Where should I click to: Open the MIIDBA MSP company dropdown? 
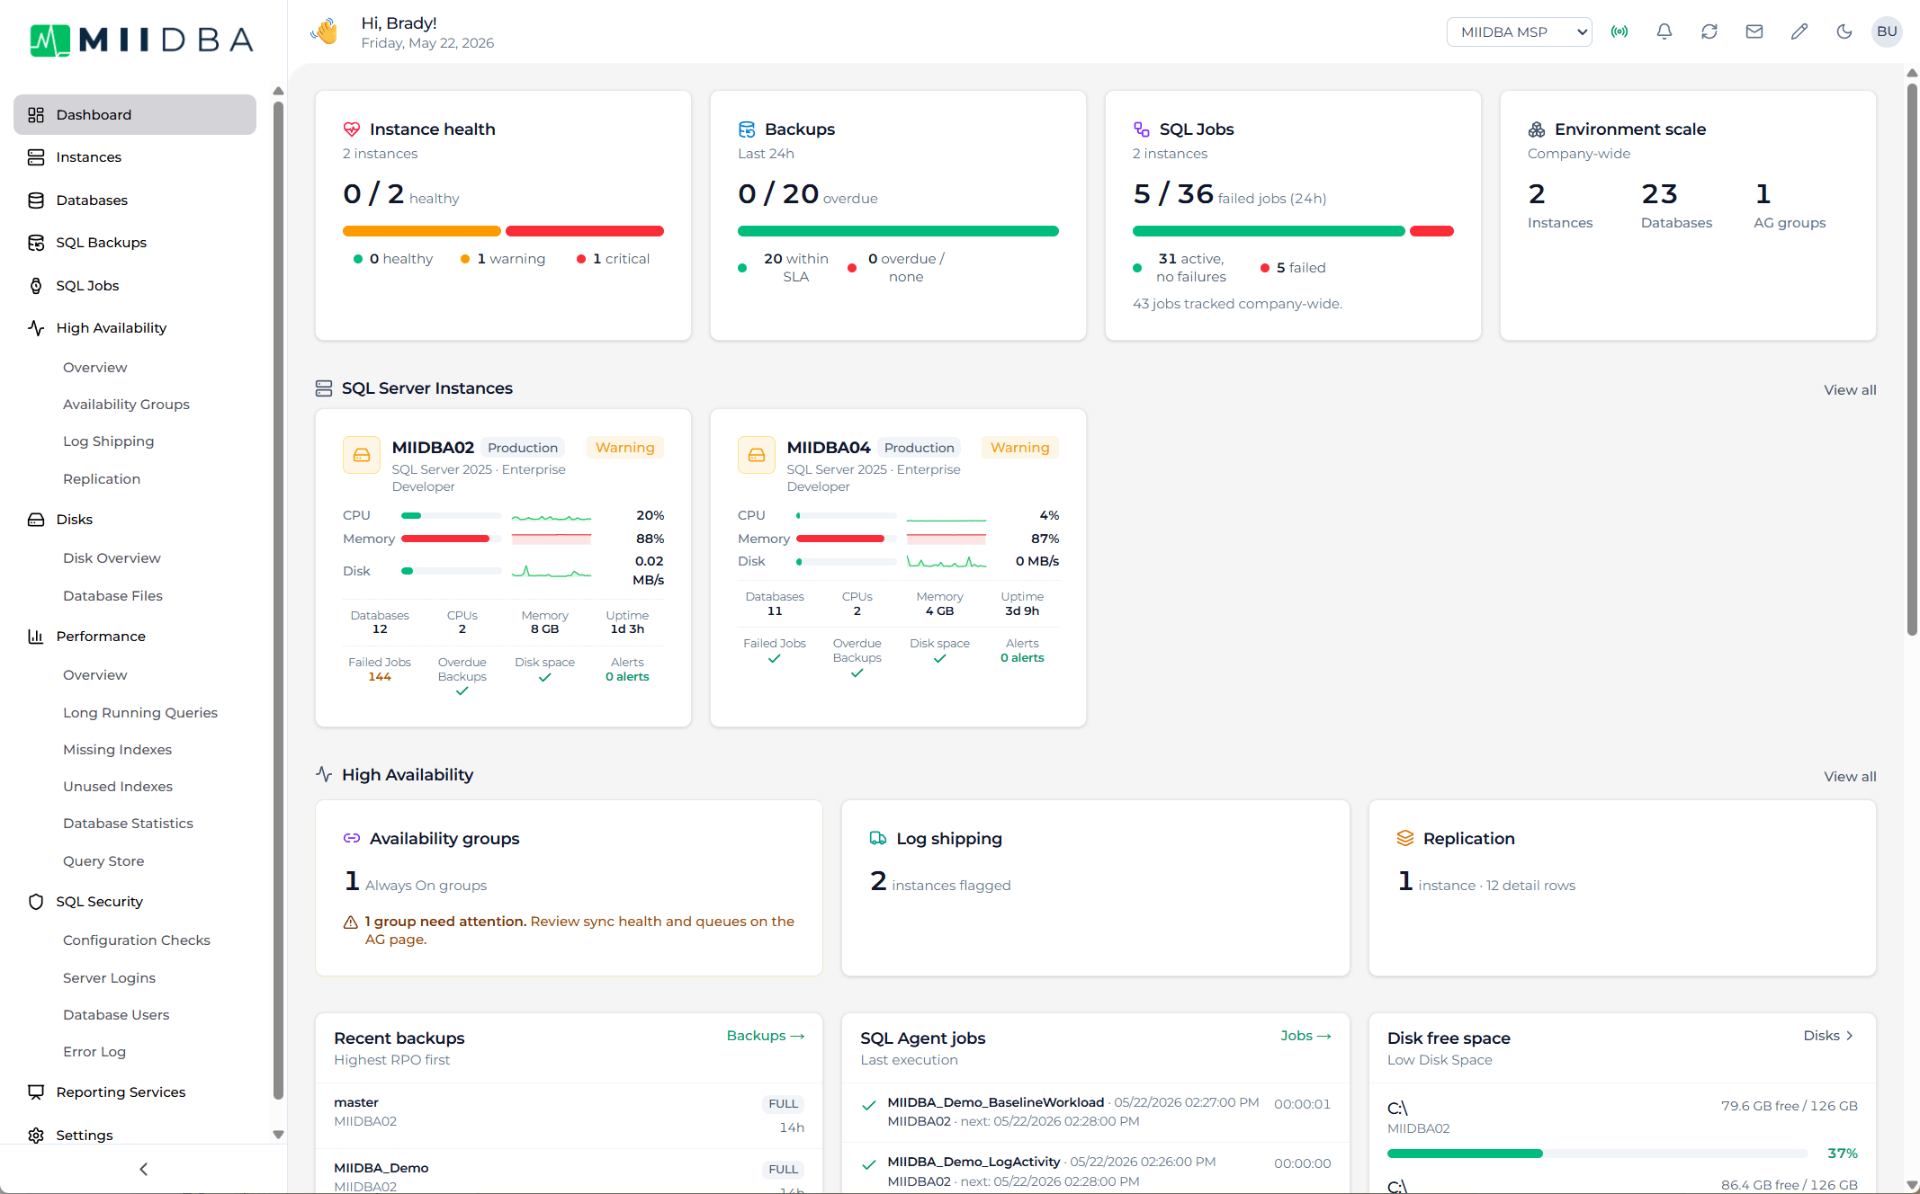(x=1519, y=32)
